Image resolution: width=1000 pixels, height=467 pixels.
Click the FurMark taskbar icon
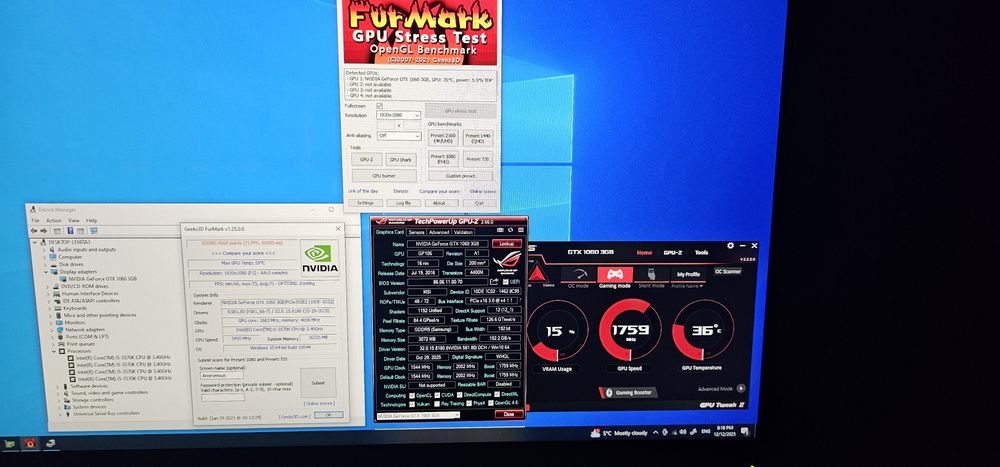pyautogui.click(x=29, y=443)
